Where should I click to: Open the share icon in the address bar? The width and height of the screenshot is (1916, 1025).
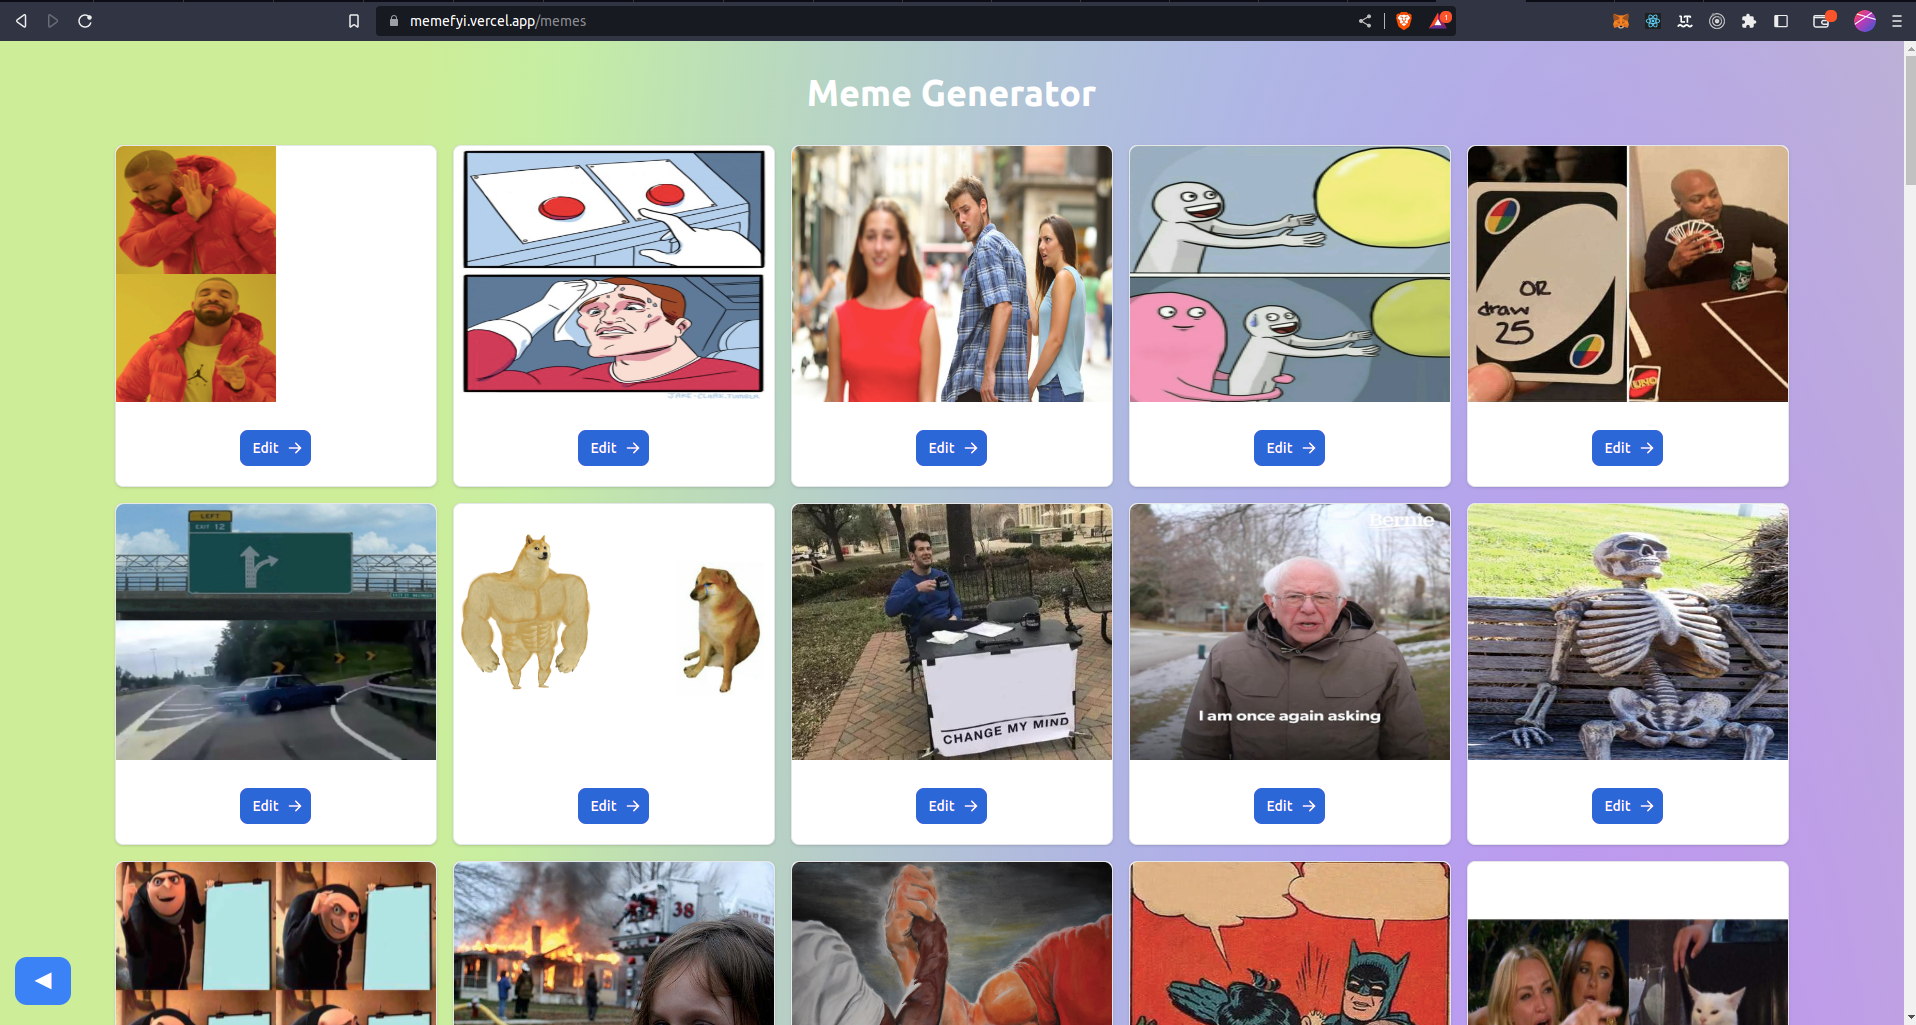[x=1365, y=21]
